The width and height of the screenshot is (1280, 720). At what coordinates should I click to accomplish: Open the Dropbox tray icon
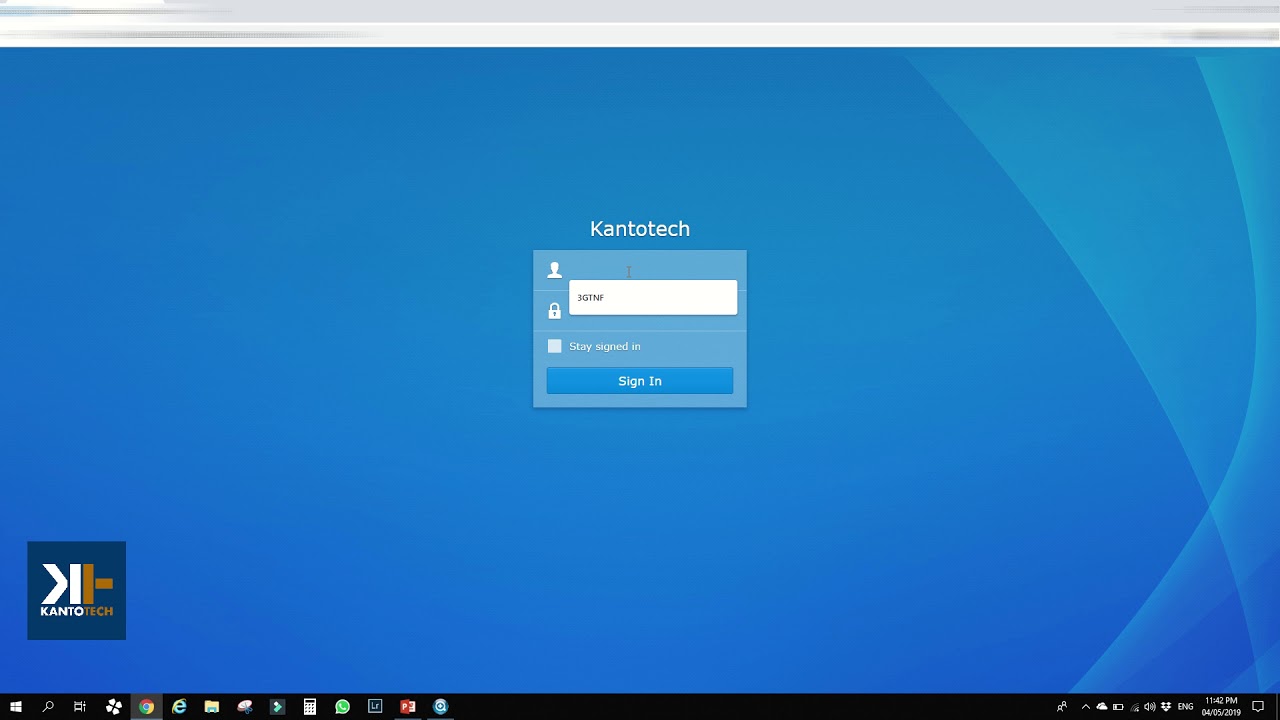1166,707
